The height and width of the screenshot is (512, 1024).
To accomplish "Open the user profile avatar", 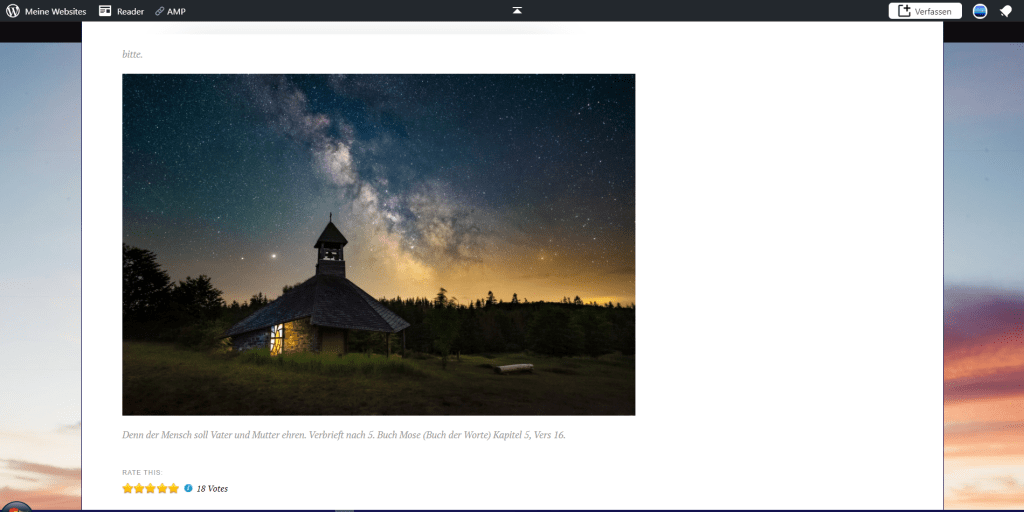I will click(980, 11).
